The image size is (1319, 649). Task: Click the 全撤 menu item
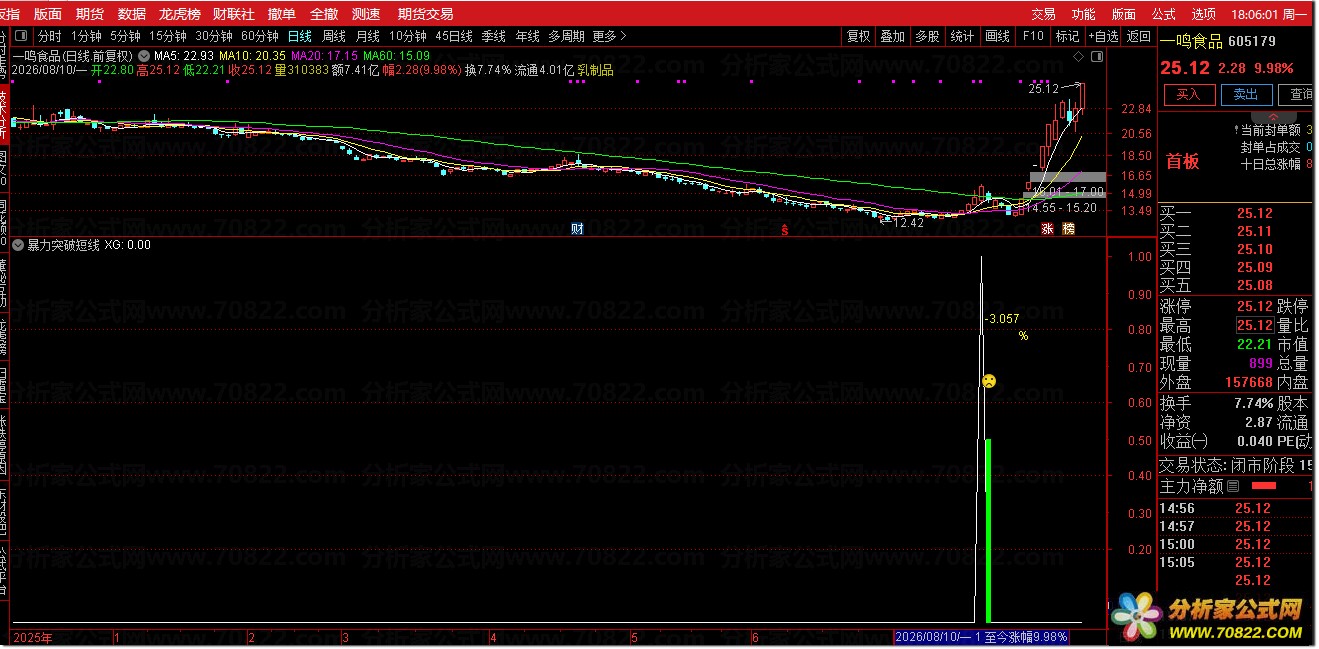pos(324,14)
